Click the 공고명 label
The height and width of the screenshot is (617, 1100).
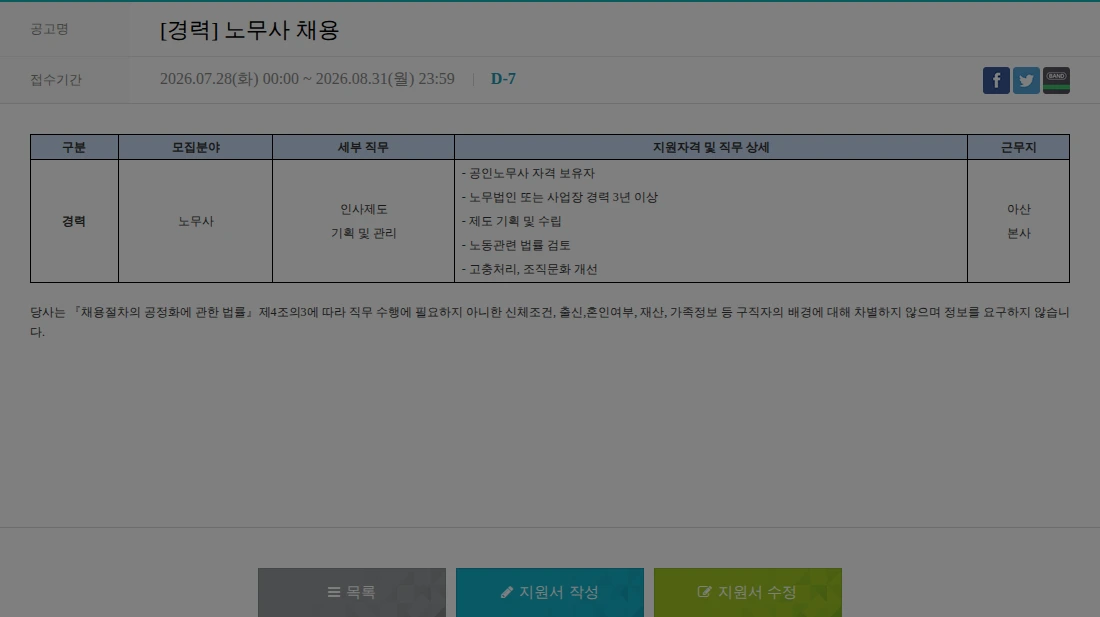coord(49,29)
